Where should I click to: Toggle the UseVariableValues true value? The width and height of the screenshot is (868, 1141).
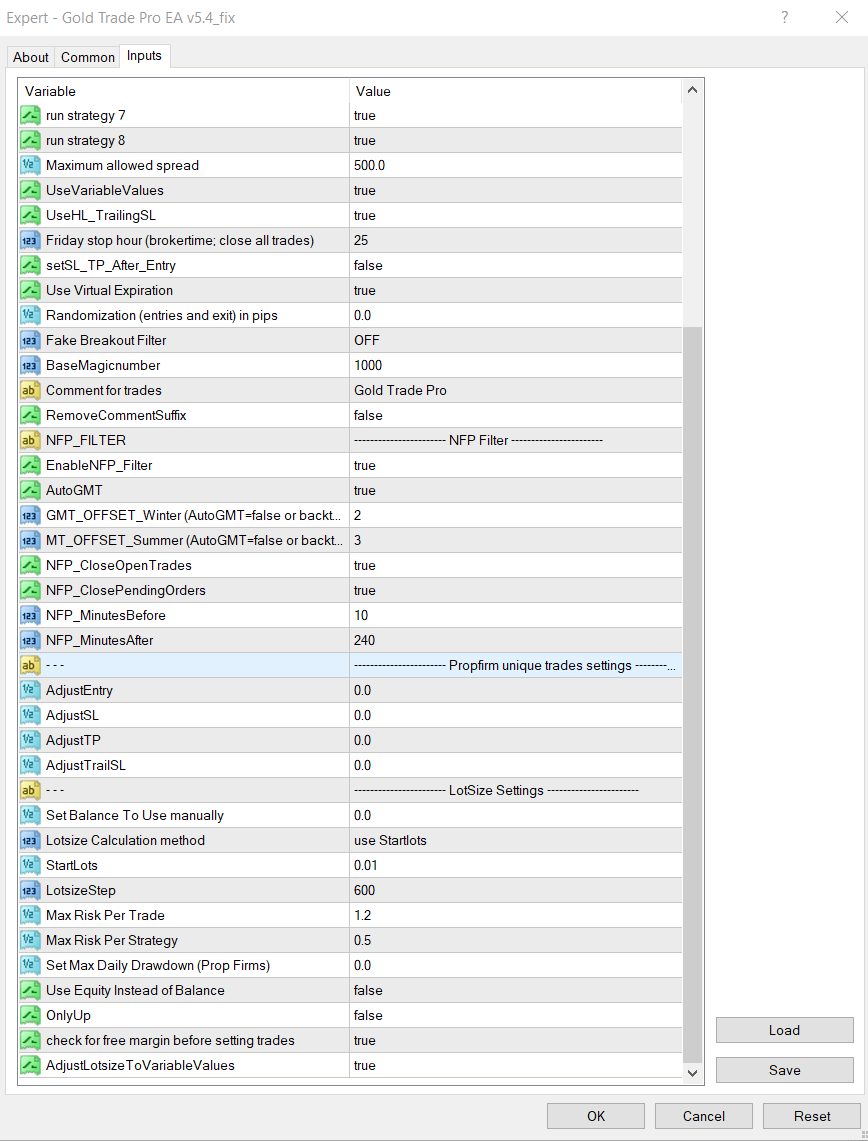click(x=515, y=190)
